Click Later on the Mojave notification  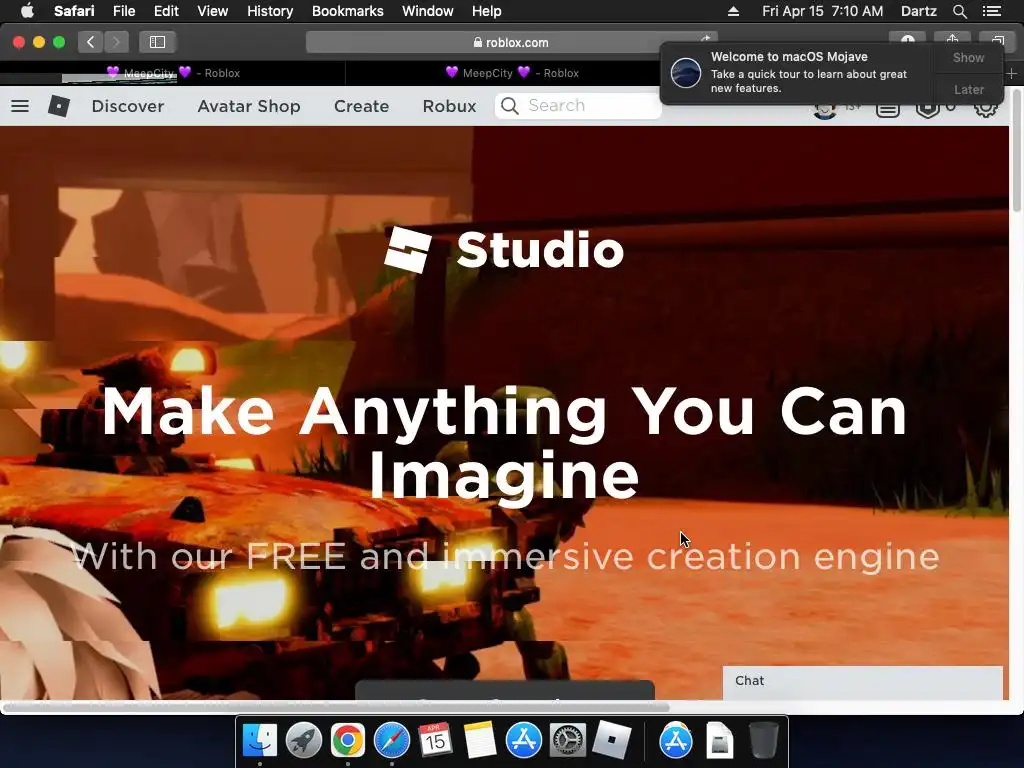968,89
